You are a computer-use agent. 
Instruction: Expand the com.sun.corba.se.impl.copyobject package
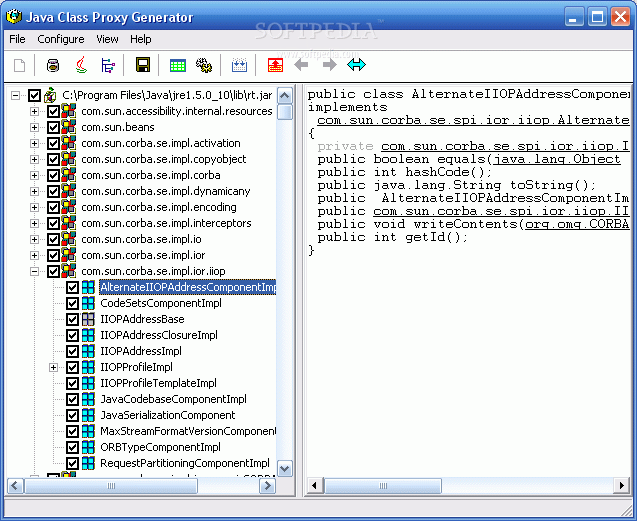[x=35, y=159]
